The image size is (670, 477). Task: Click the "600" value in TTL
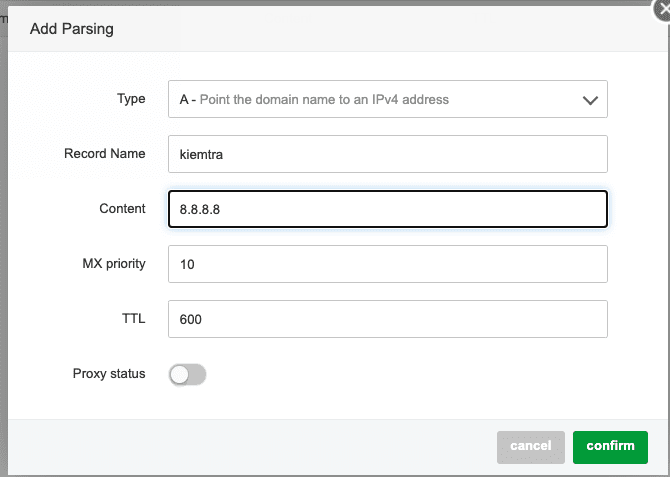point(190,320)
